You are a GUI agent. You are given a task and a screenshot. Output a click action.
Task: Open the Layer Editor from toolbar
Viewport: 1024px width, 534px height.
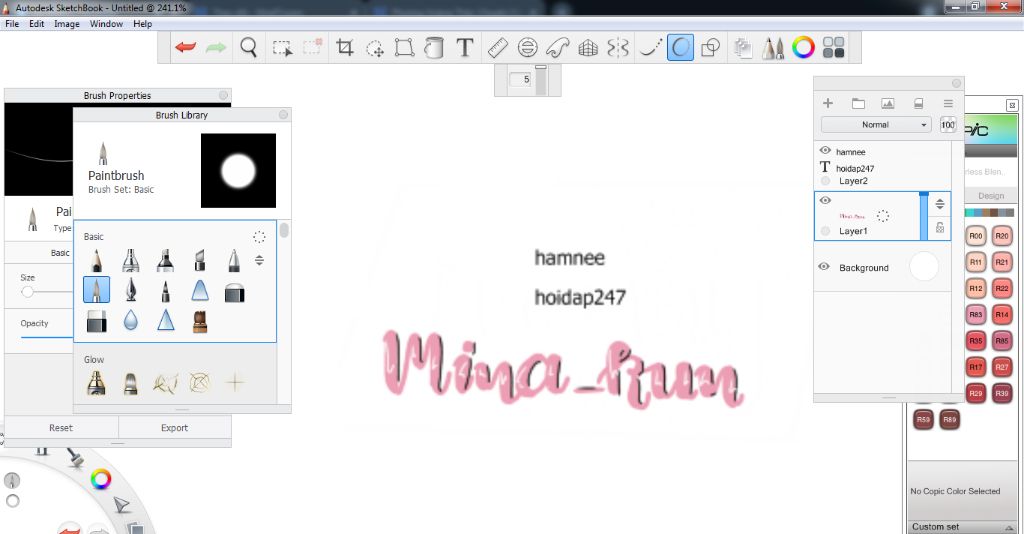pyautogui.click(x=742, y=48)
